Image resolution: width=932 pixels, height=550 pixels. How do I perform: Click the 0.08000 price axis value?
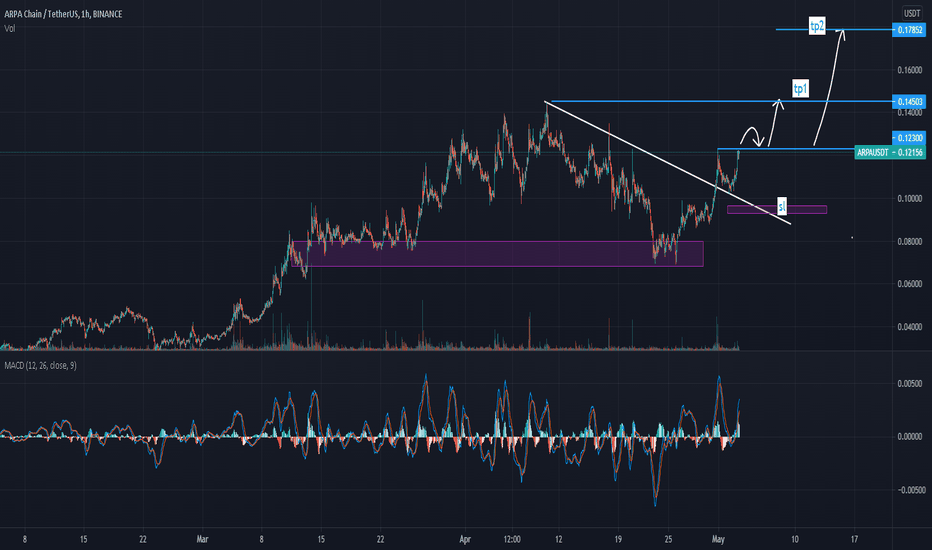tap(909, 241)
